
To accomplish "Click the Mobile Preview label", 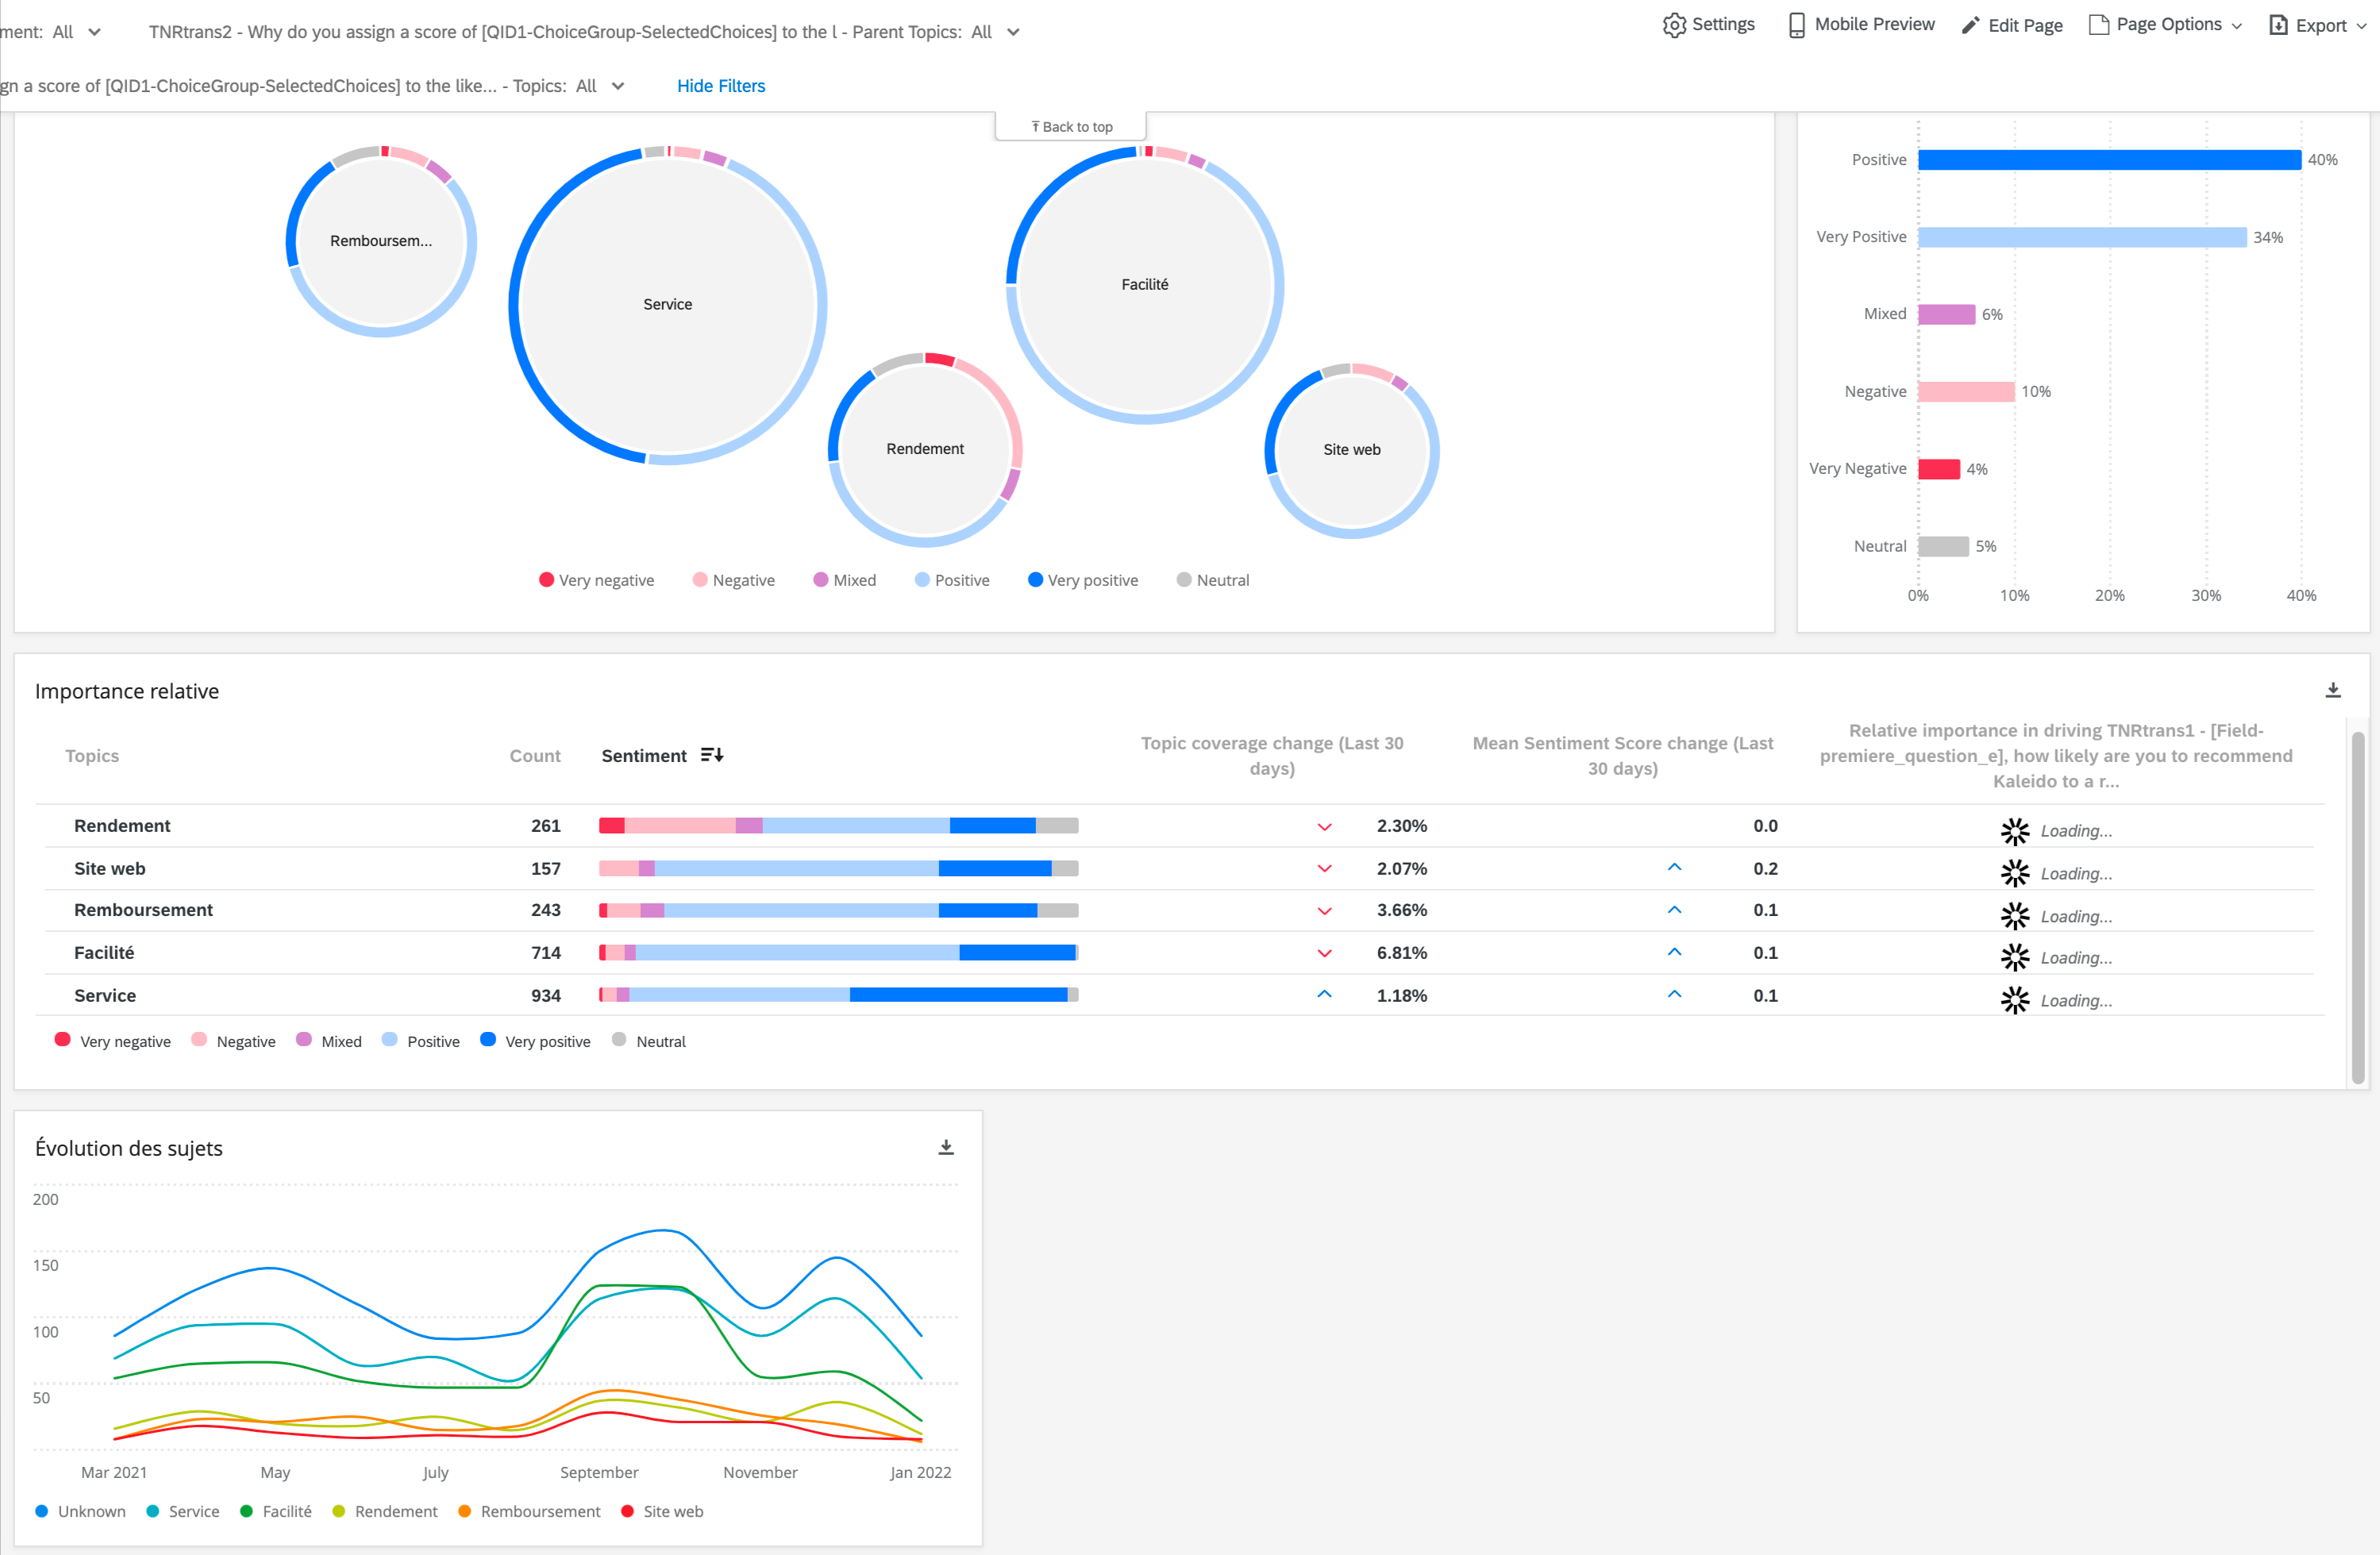I will click(x=1874, y=24).
